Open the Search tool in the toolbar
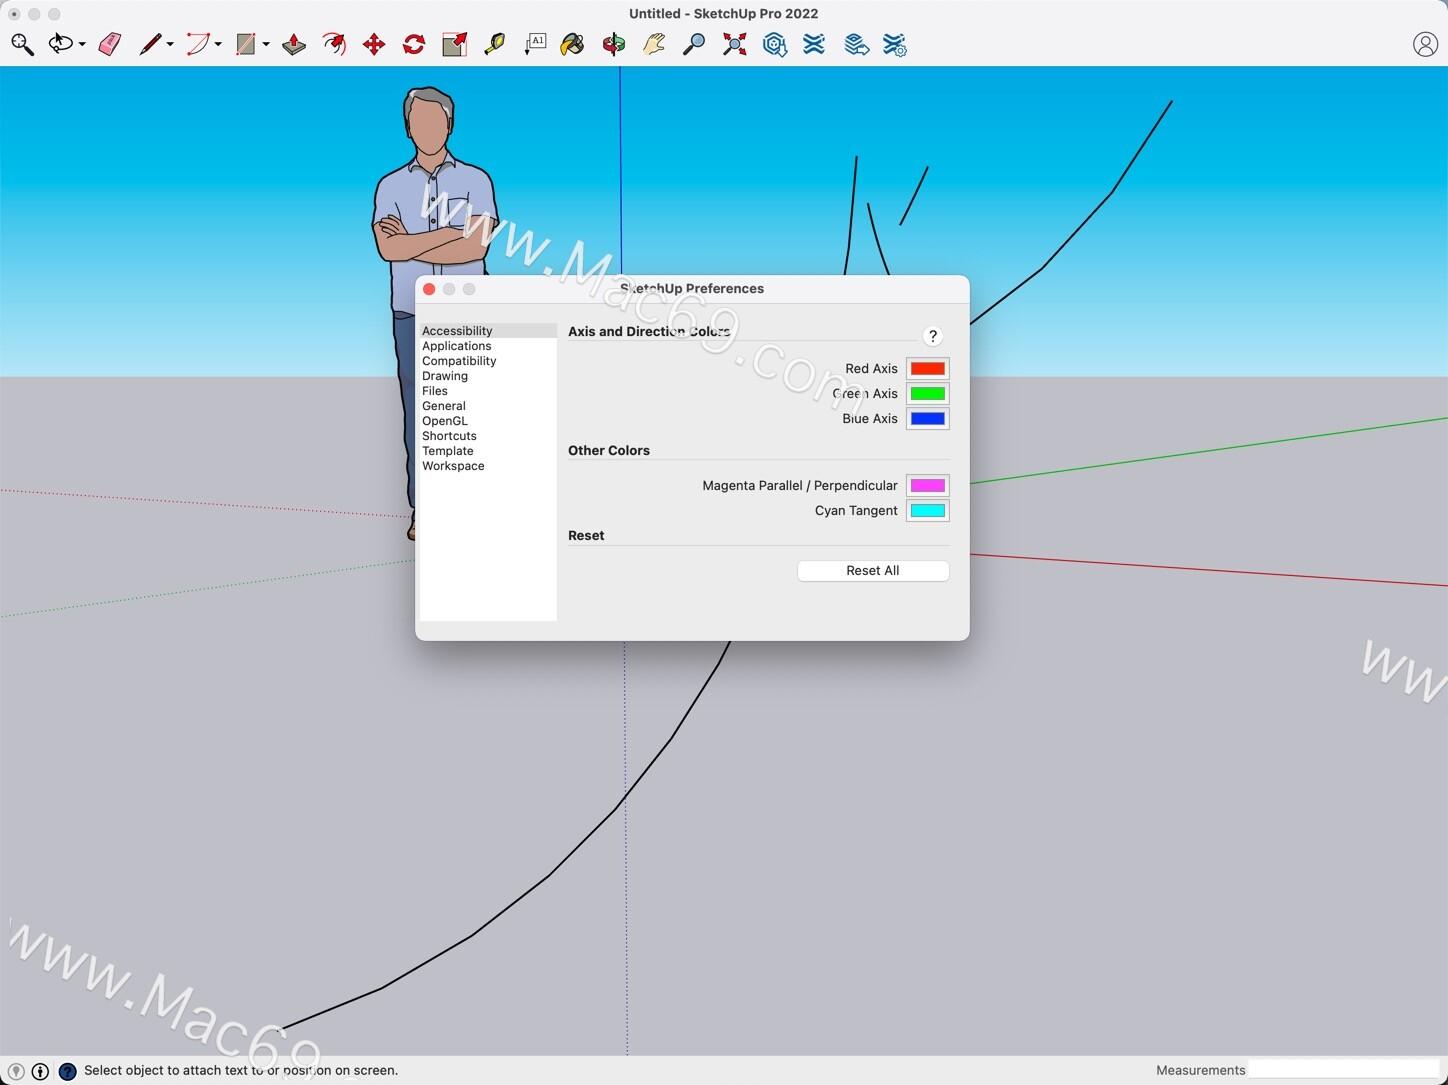The width and height of the screenshot is (1448, 1085). point(22,44)
